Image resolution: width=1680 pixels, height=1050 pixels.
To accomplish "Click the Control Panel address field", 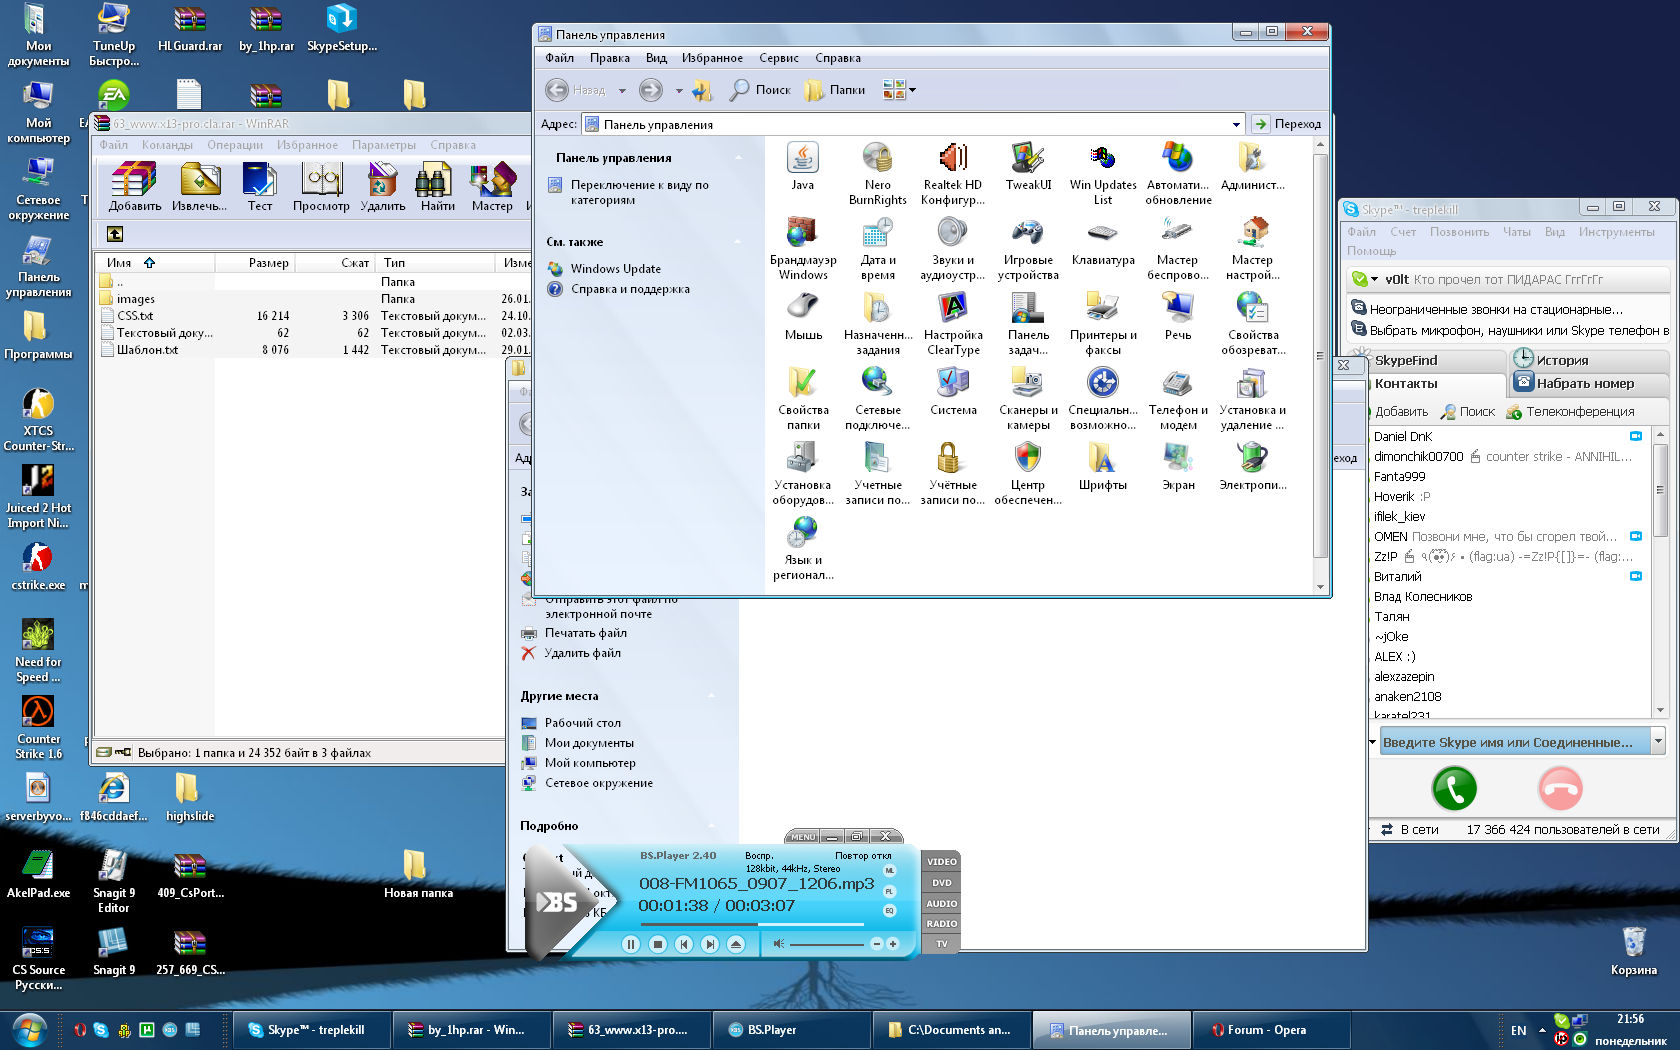I will [x=913, y=125].
